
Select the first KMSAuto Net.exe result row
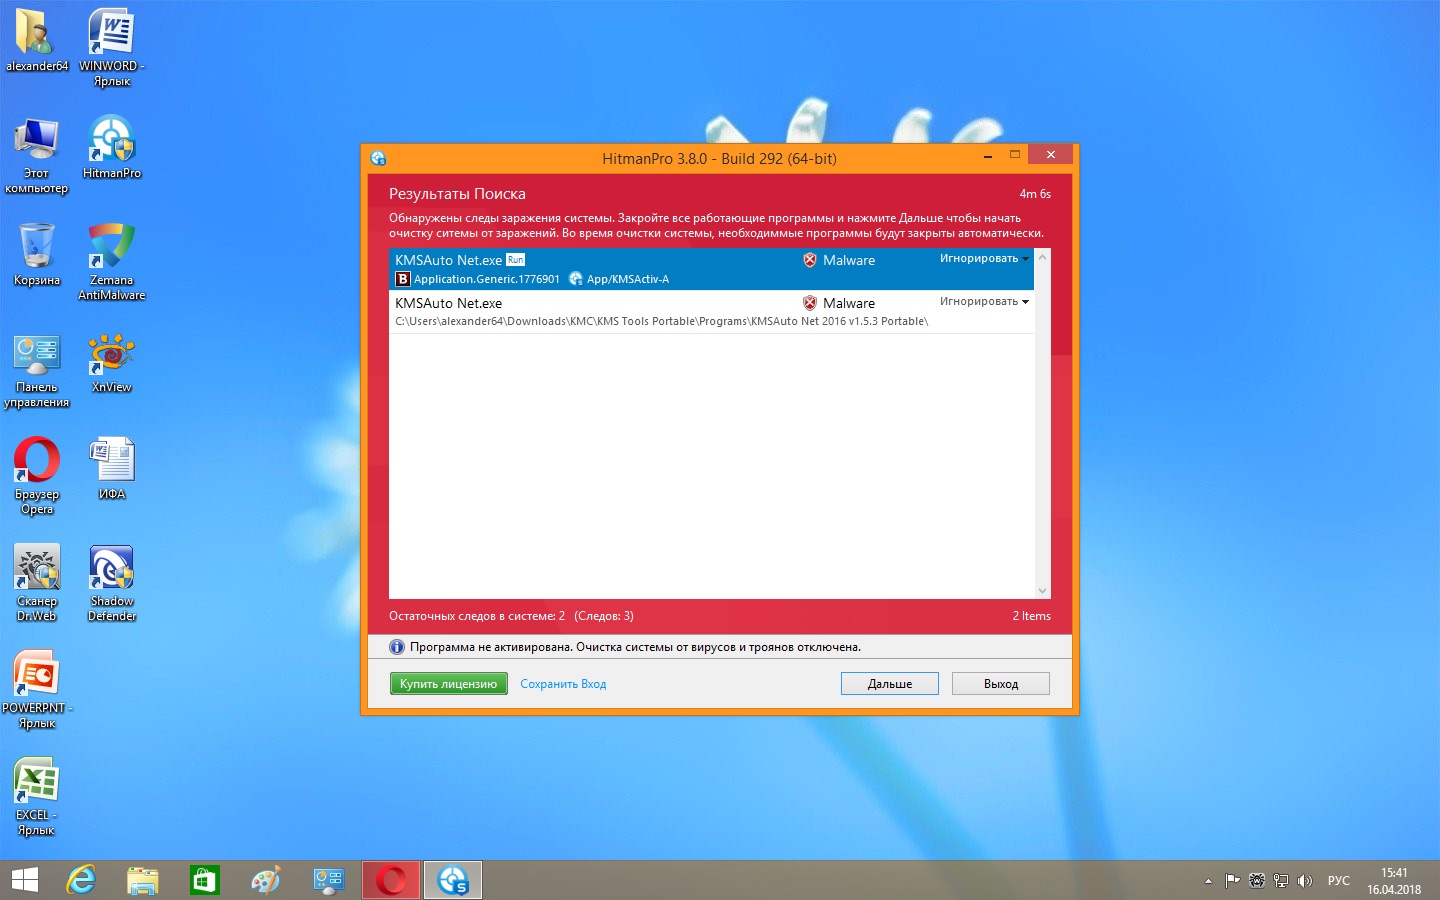pyautogui.click(x=711, y=269)
